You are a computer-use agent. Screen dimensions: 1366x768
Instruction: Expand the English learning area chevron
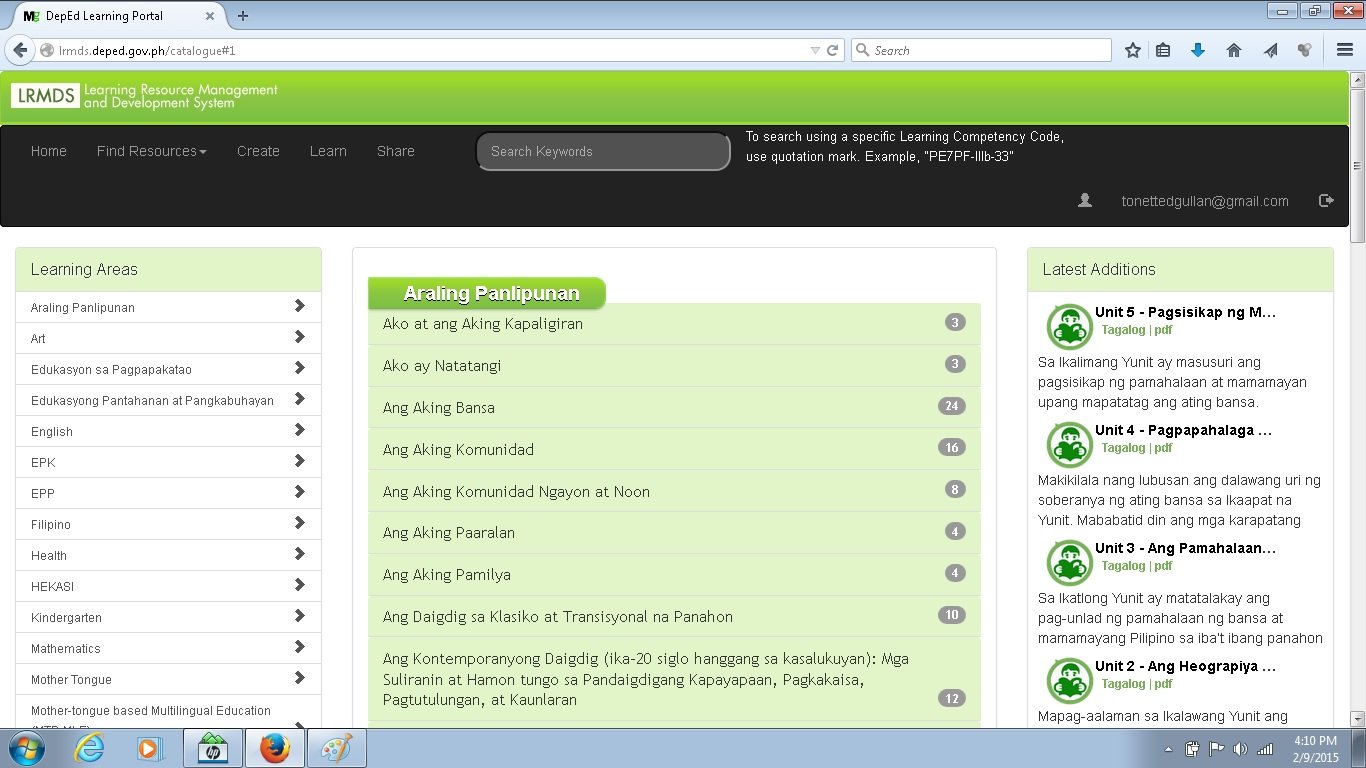click(x=299, y=431)
